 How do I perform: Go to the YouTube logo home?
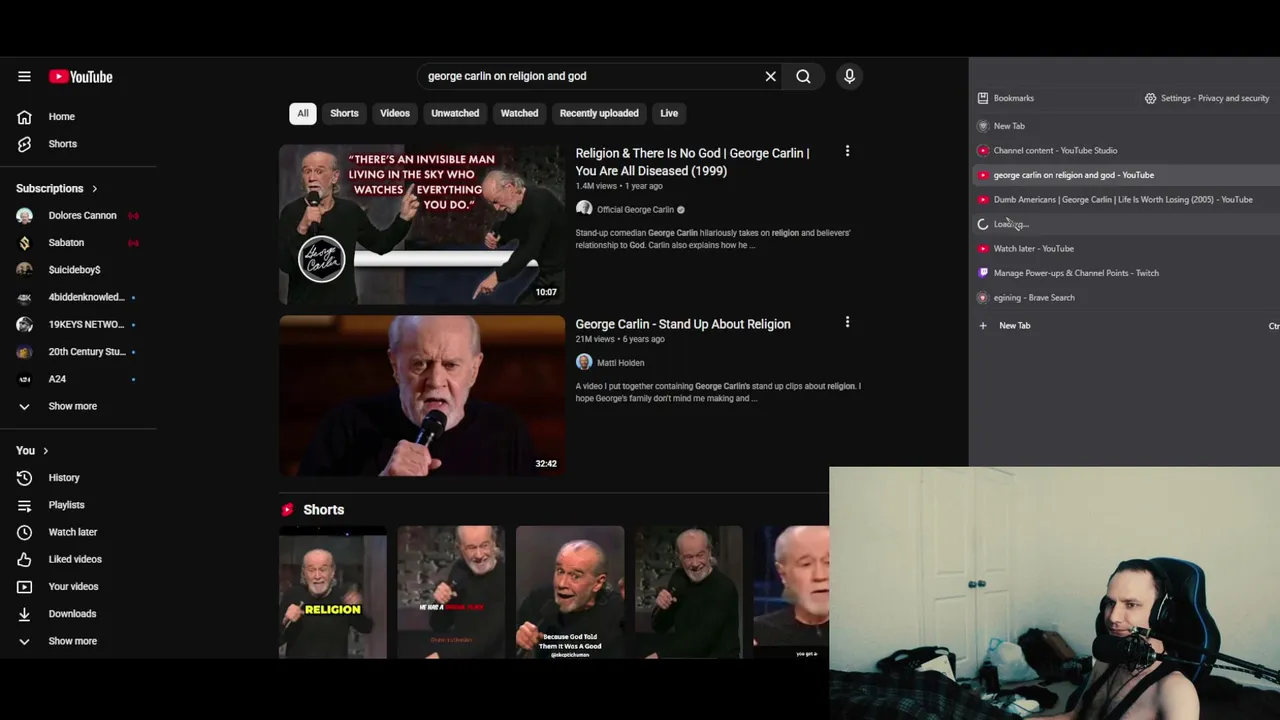pos(81,77)
